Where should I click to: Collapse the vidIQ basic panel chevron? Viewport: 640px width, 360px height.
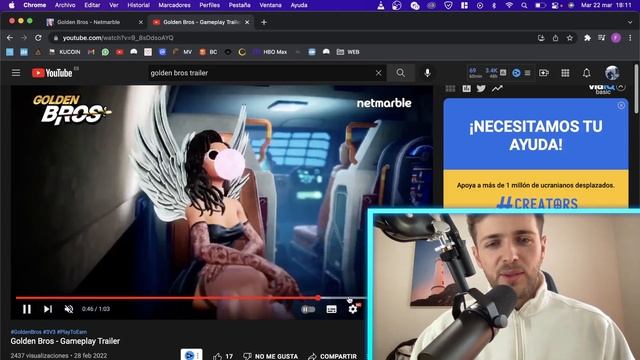(x=621, y=87)
